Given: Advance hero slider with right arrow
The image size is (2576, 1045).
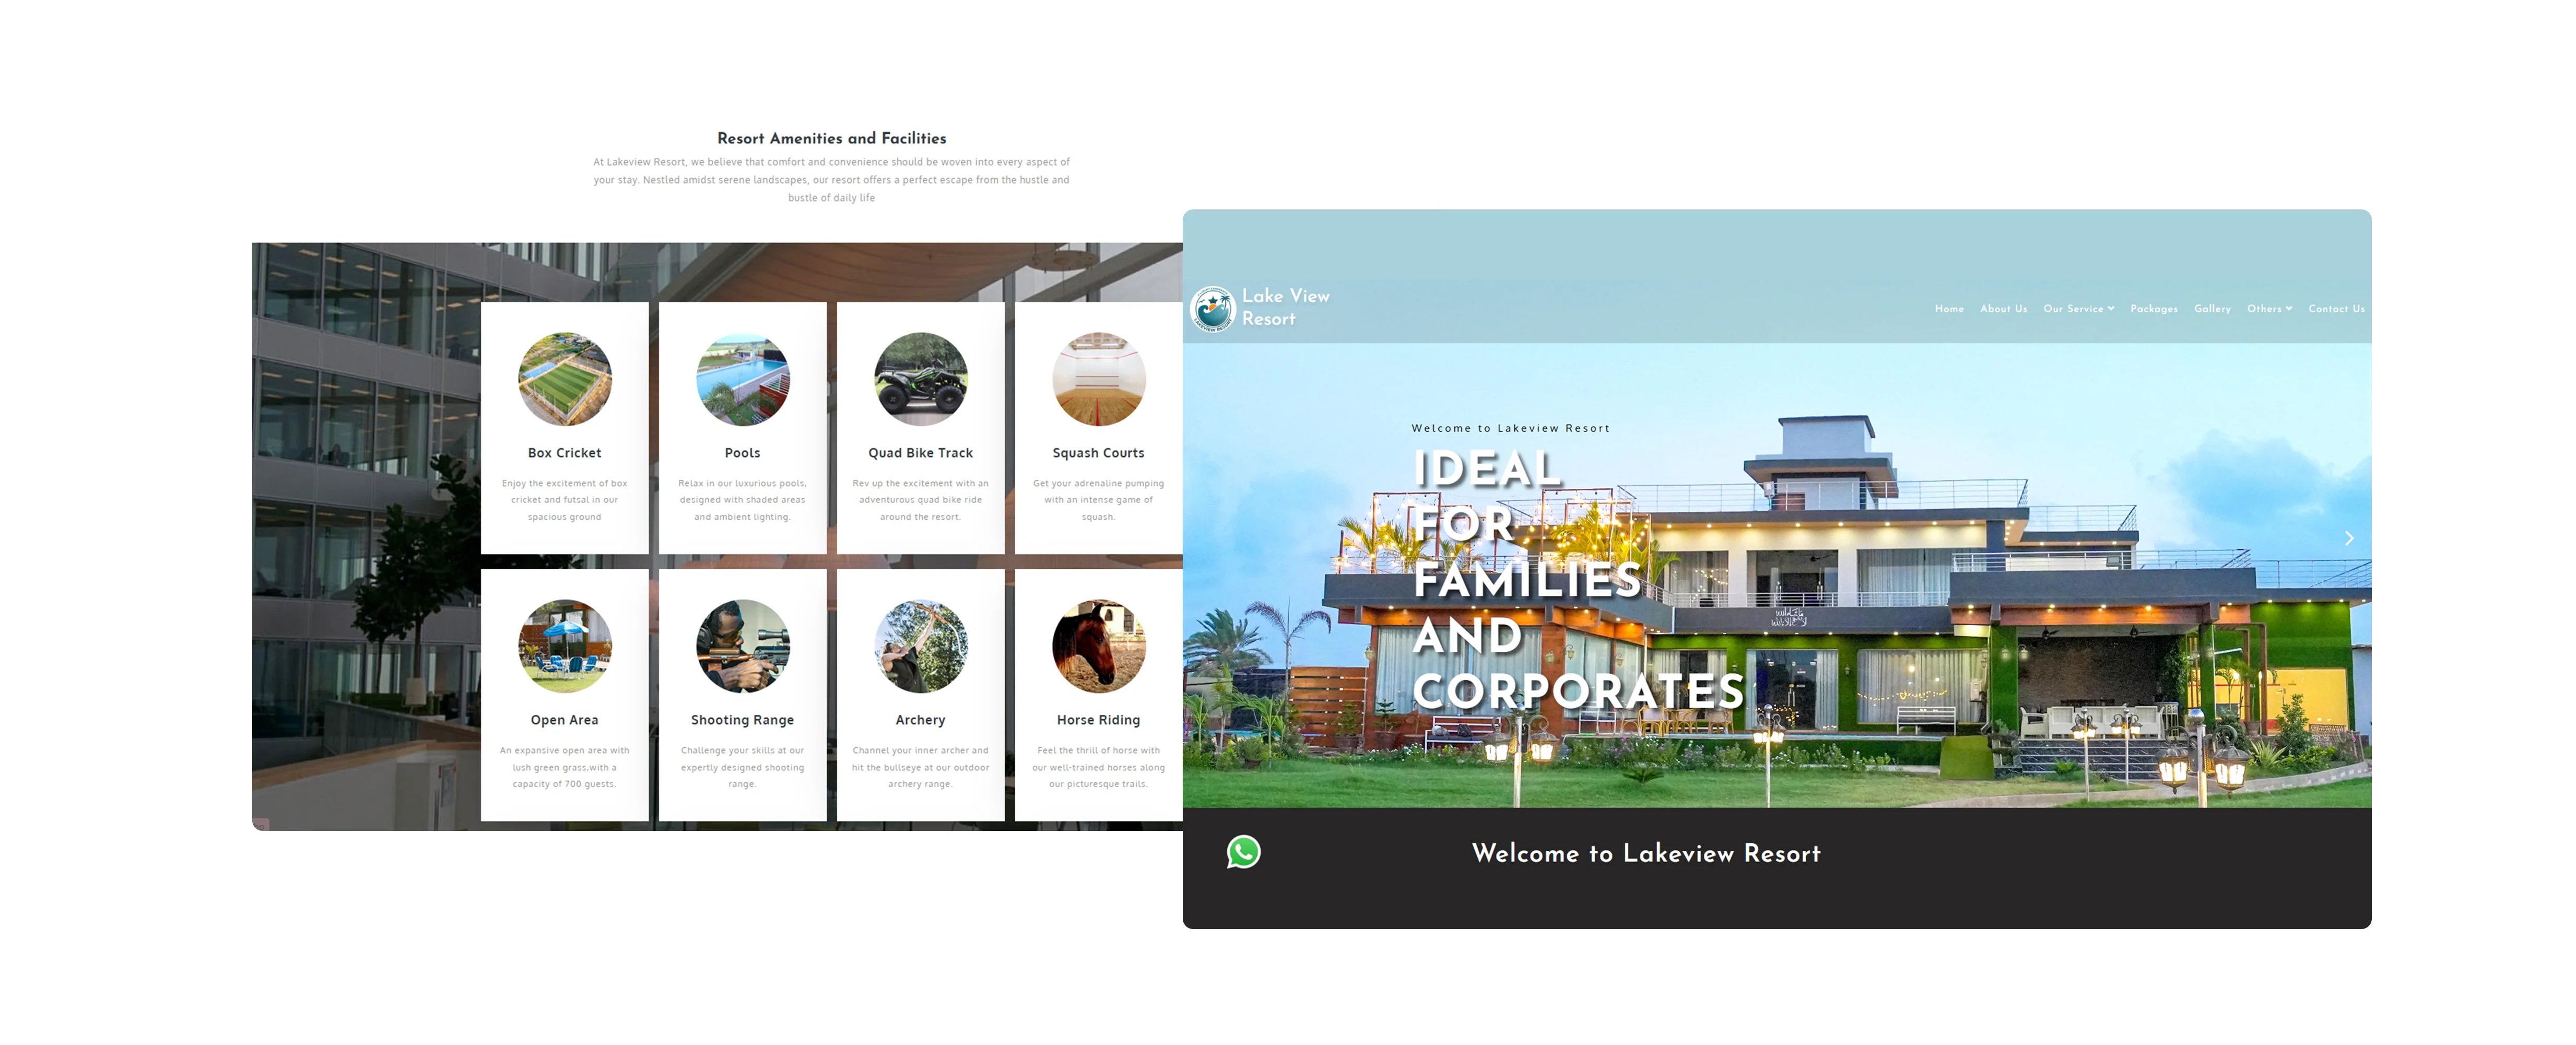Looking at the screenshot, I should (2349, 538).
